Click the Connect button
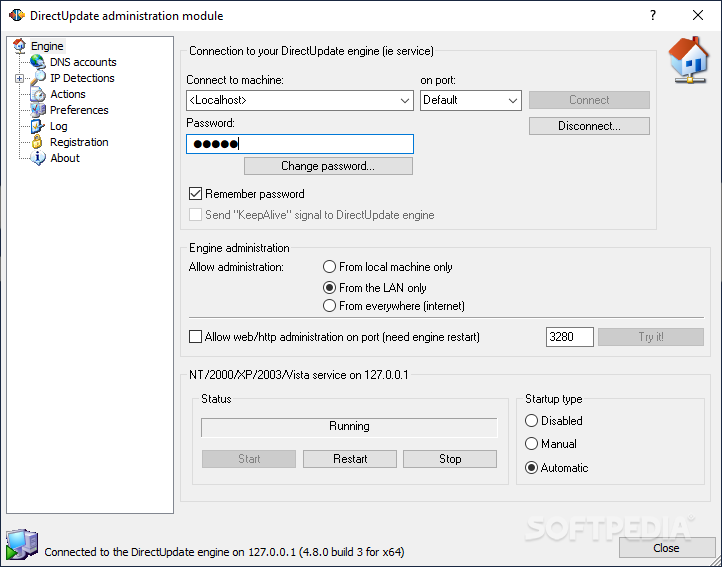Image resolution: width=722 pixels, height=567 pixels. 589,100
